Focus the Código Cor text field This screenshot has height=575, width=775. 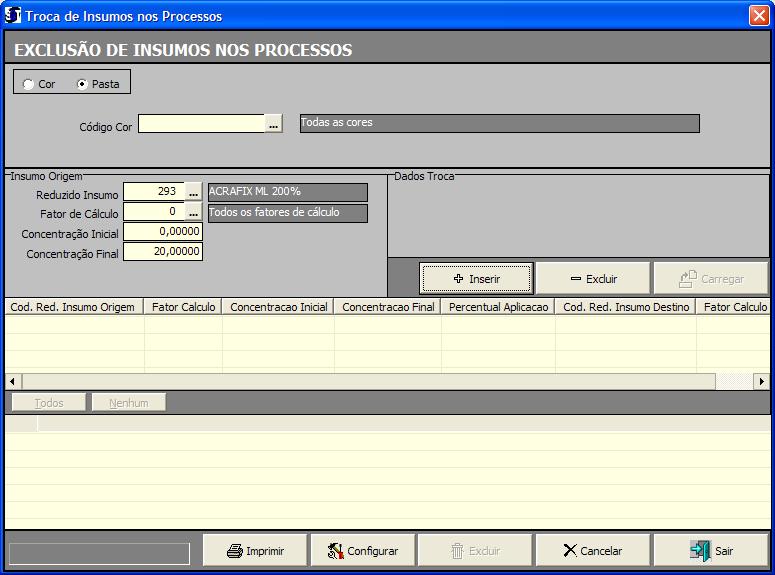coord(201,124)
